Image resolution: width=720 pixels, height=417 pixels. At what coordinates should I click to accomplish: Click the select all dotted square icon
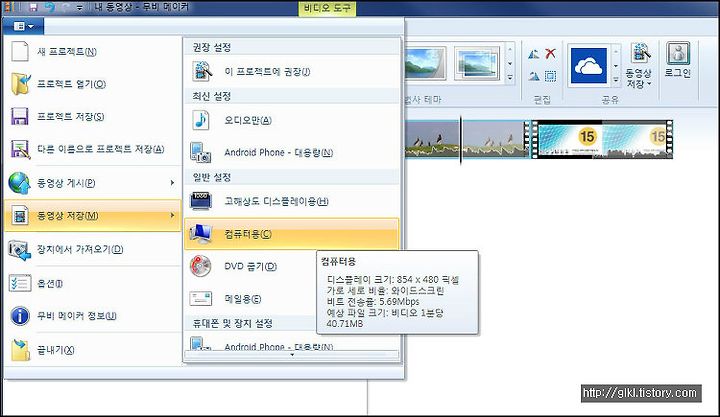(x=550, y=76)
